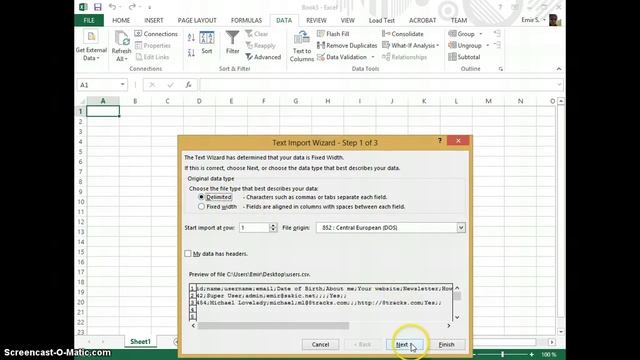This screenshot has width=640, height=360.
Task: Open Data Validation dropdown arrow
Action: (x=373, y=57)
